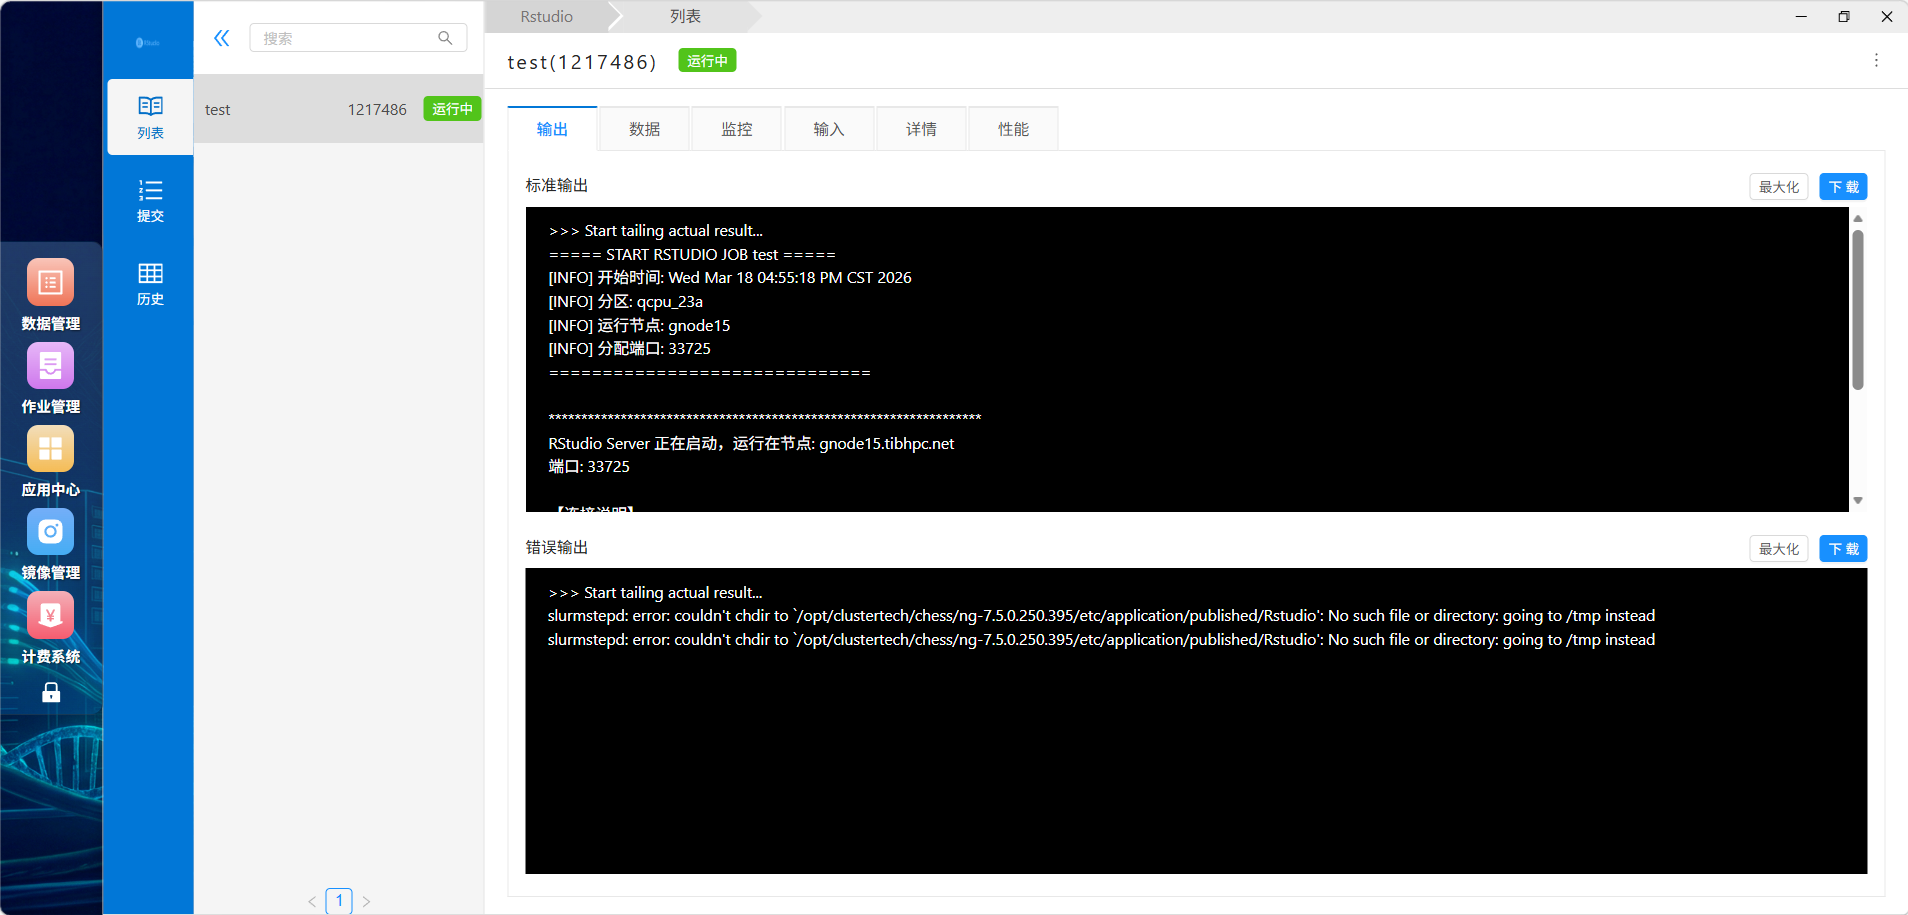The height and width of the screenshot is (915, 1908).
Task: Open 数据管理 data management app
Action: (50, 294)
